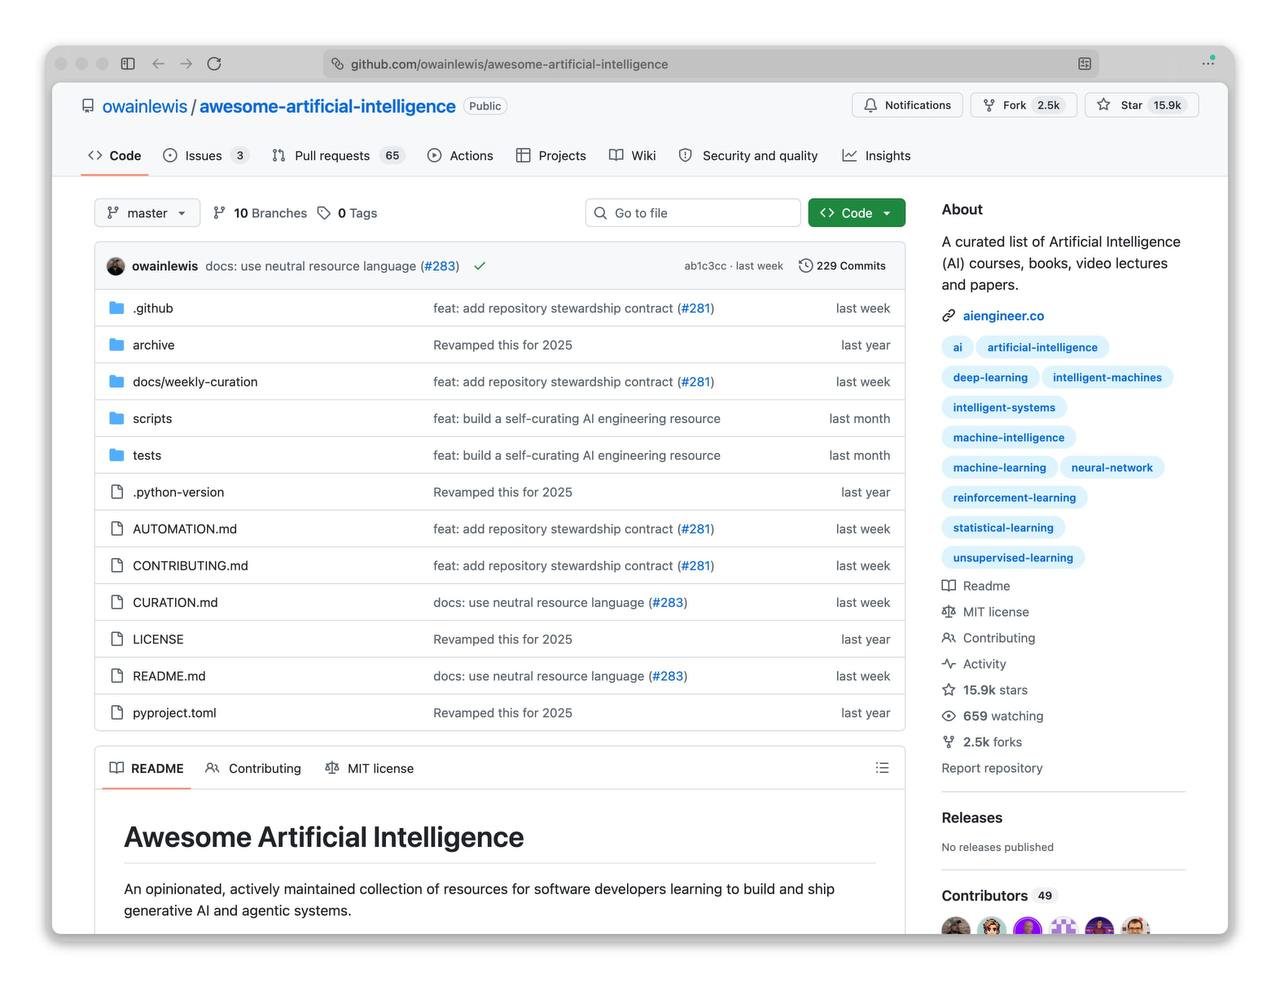The width and height of the screenshot is (1280, 986).
Task: Click the .github folder icon
Action: click(117, 308)
